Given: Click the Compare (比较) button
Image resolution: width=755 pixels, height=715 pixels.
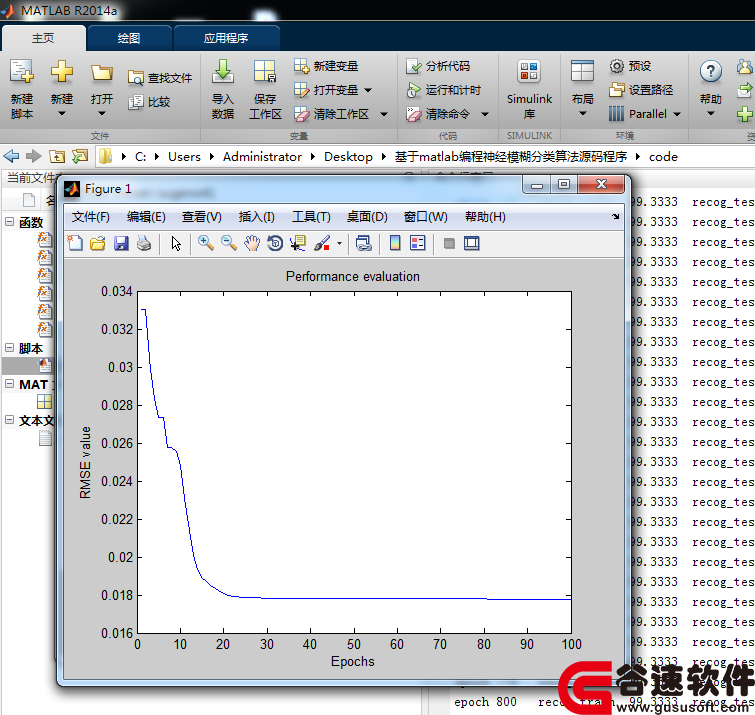Looking at the screenshot, I should (149, 102).
